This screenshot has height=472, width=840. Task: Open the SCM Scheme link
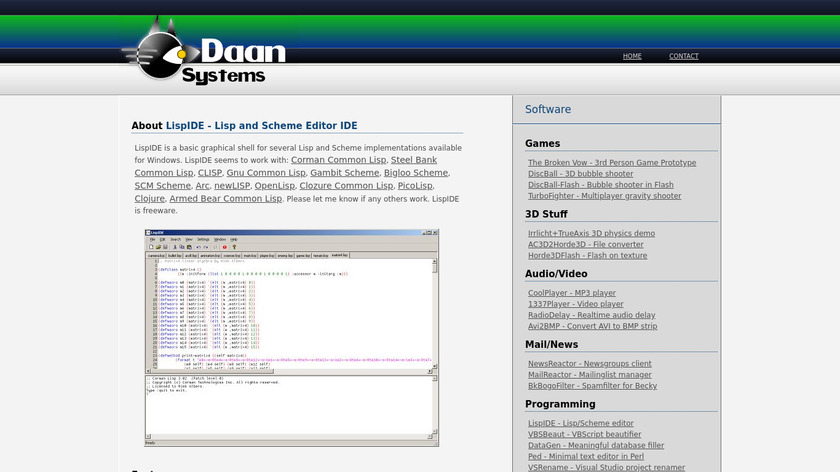[x=162, y=185]
